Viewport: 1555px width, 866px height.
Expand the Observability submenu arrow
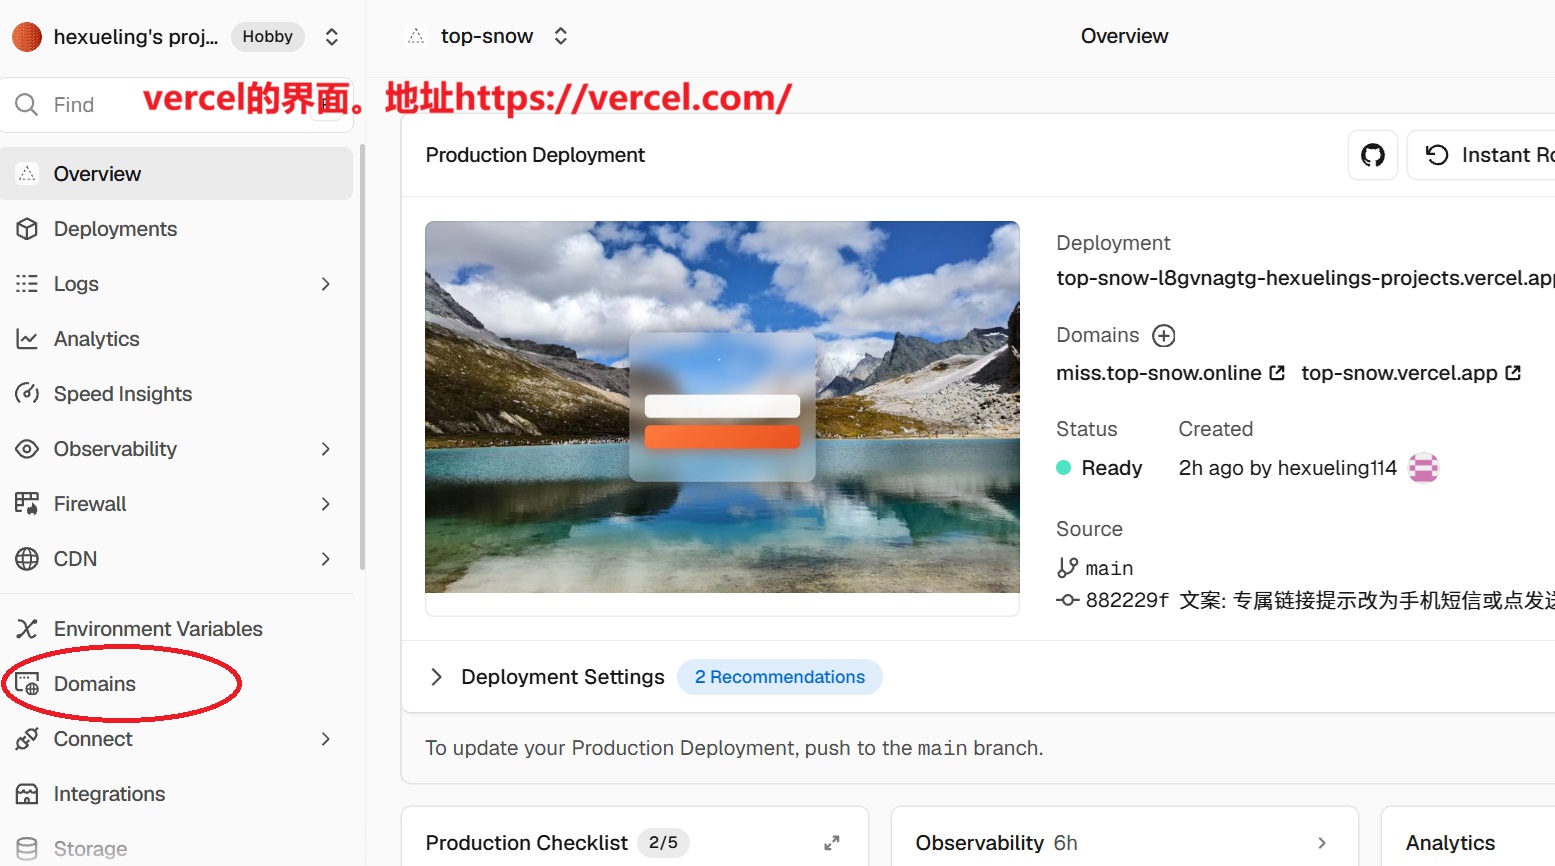325,449
